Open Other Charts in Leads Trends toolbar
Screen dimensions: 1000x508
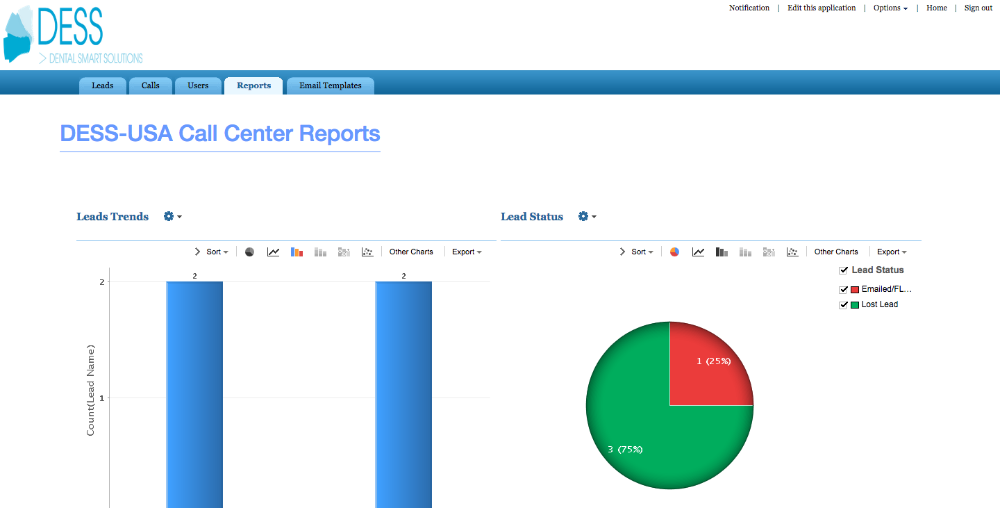coord(411,252)
